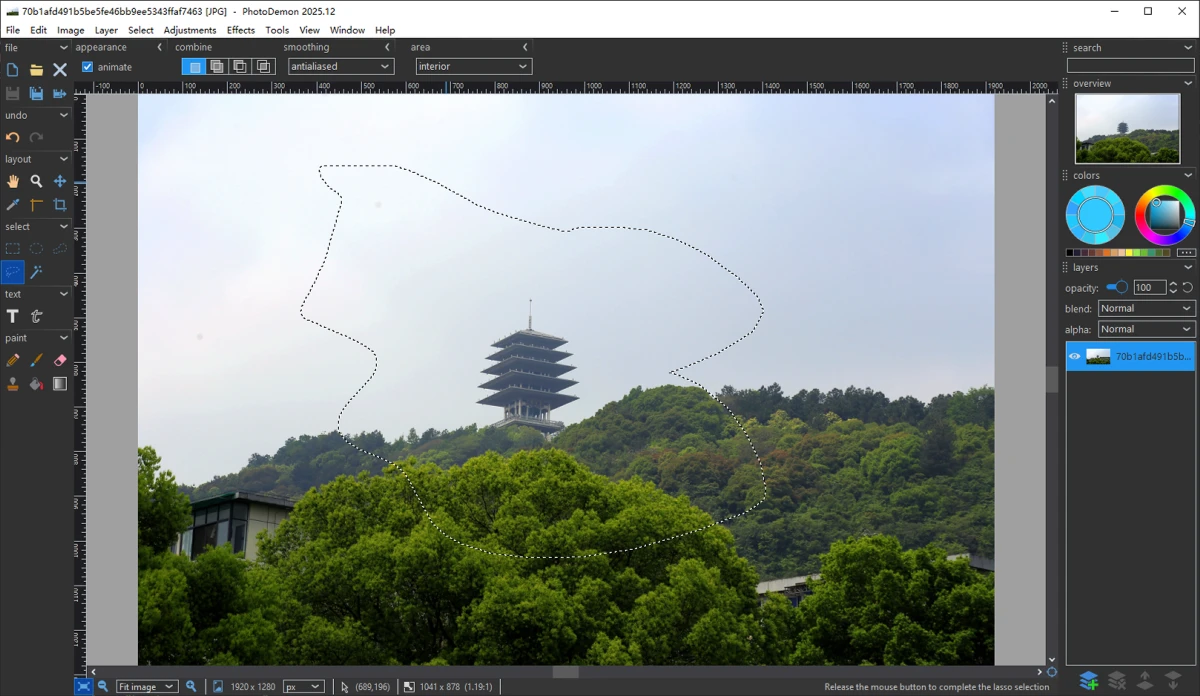The image size is (1200, 696).
Task: Open an image with the folder icon
Action: click(36, 70)
